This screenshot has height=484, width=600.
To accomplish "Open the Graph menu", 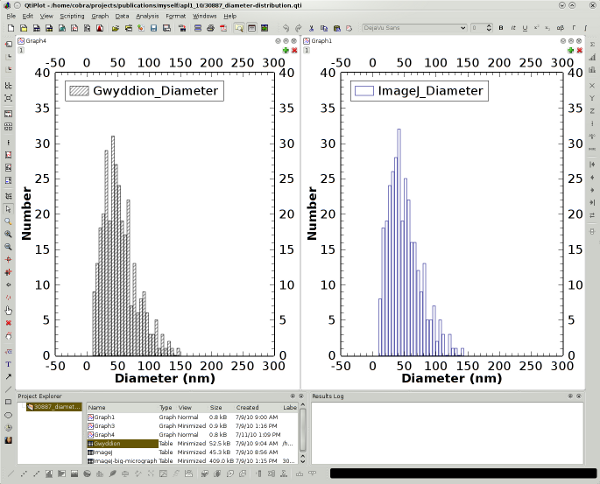I will (x=100, y=16).
